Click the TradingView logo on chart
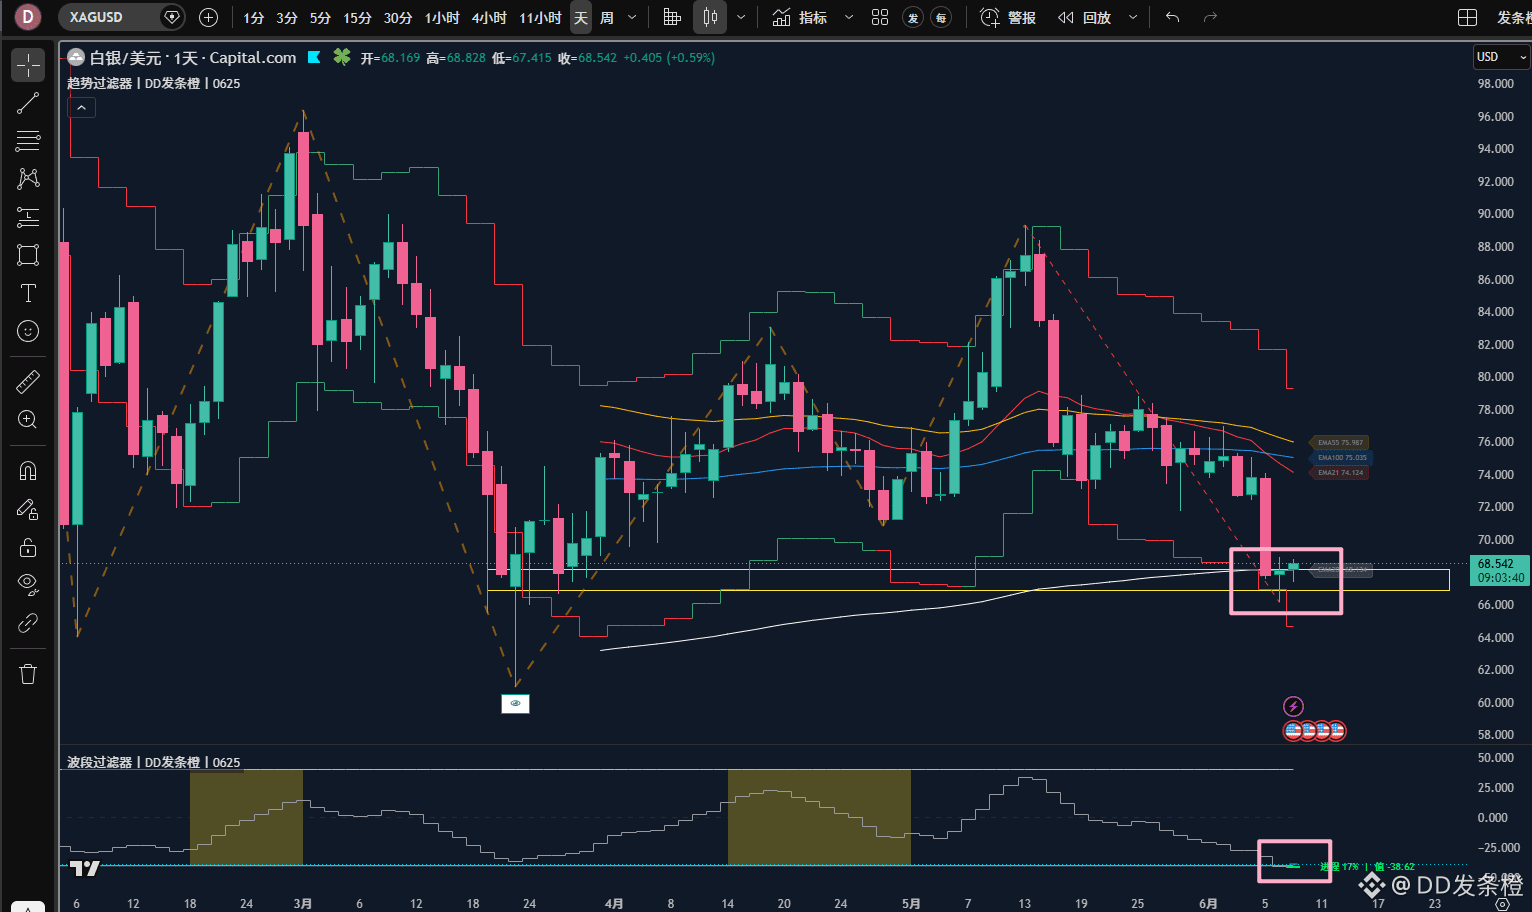Viewport: 1532px width, 912px height. click(x=85, y=868)
